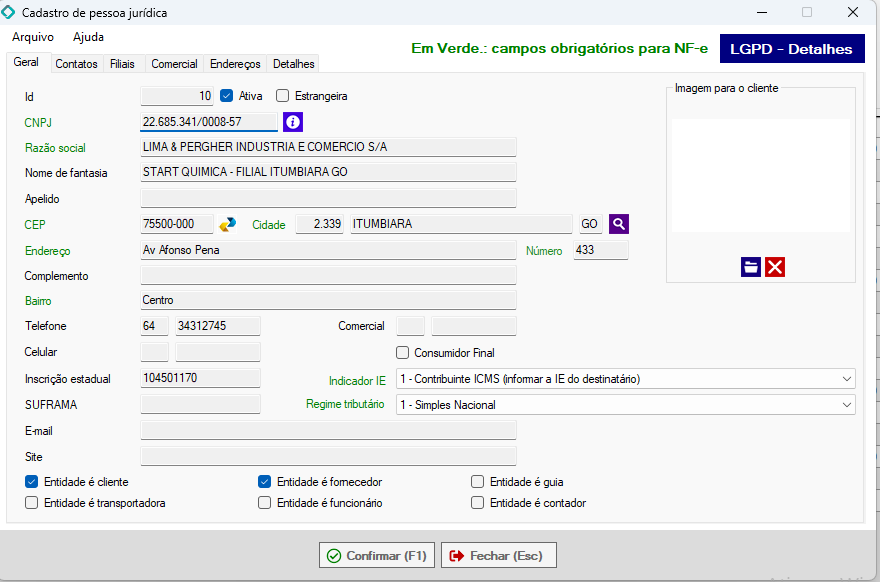The width and height of the screenshot is (880, 582).
Task: Click the CEP lookup arrows icon
Action: (x=228, y=224)
